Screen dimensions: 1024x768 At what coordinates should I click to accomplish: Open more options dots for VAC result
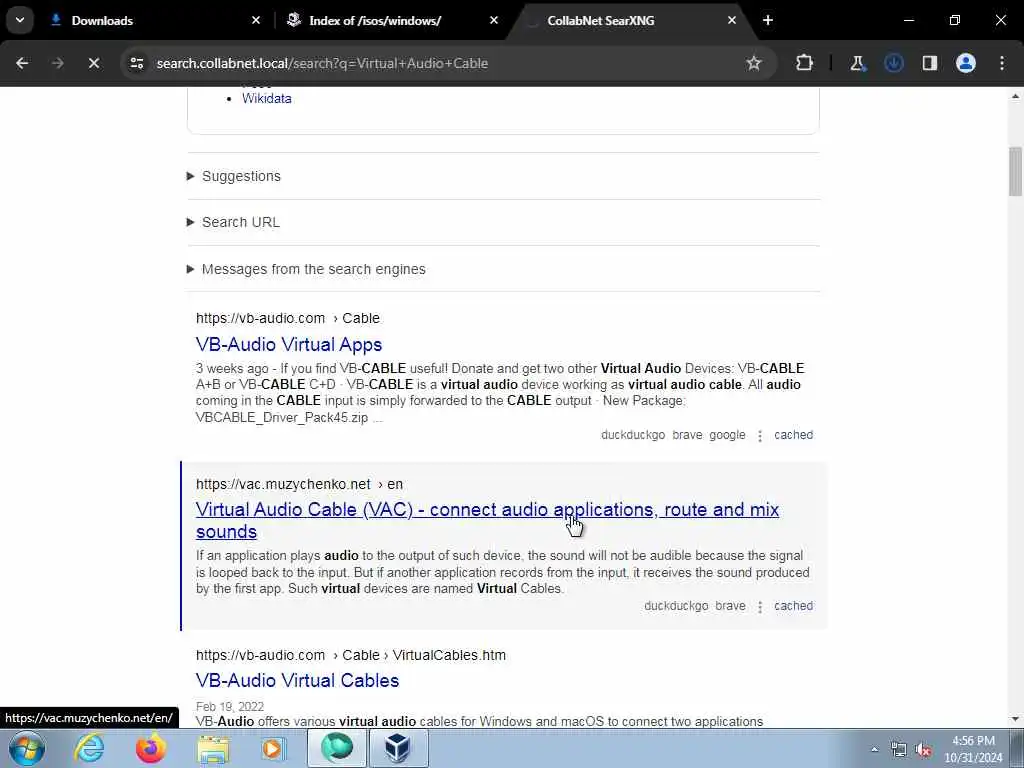point(760,607)
